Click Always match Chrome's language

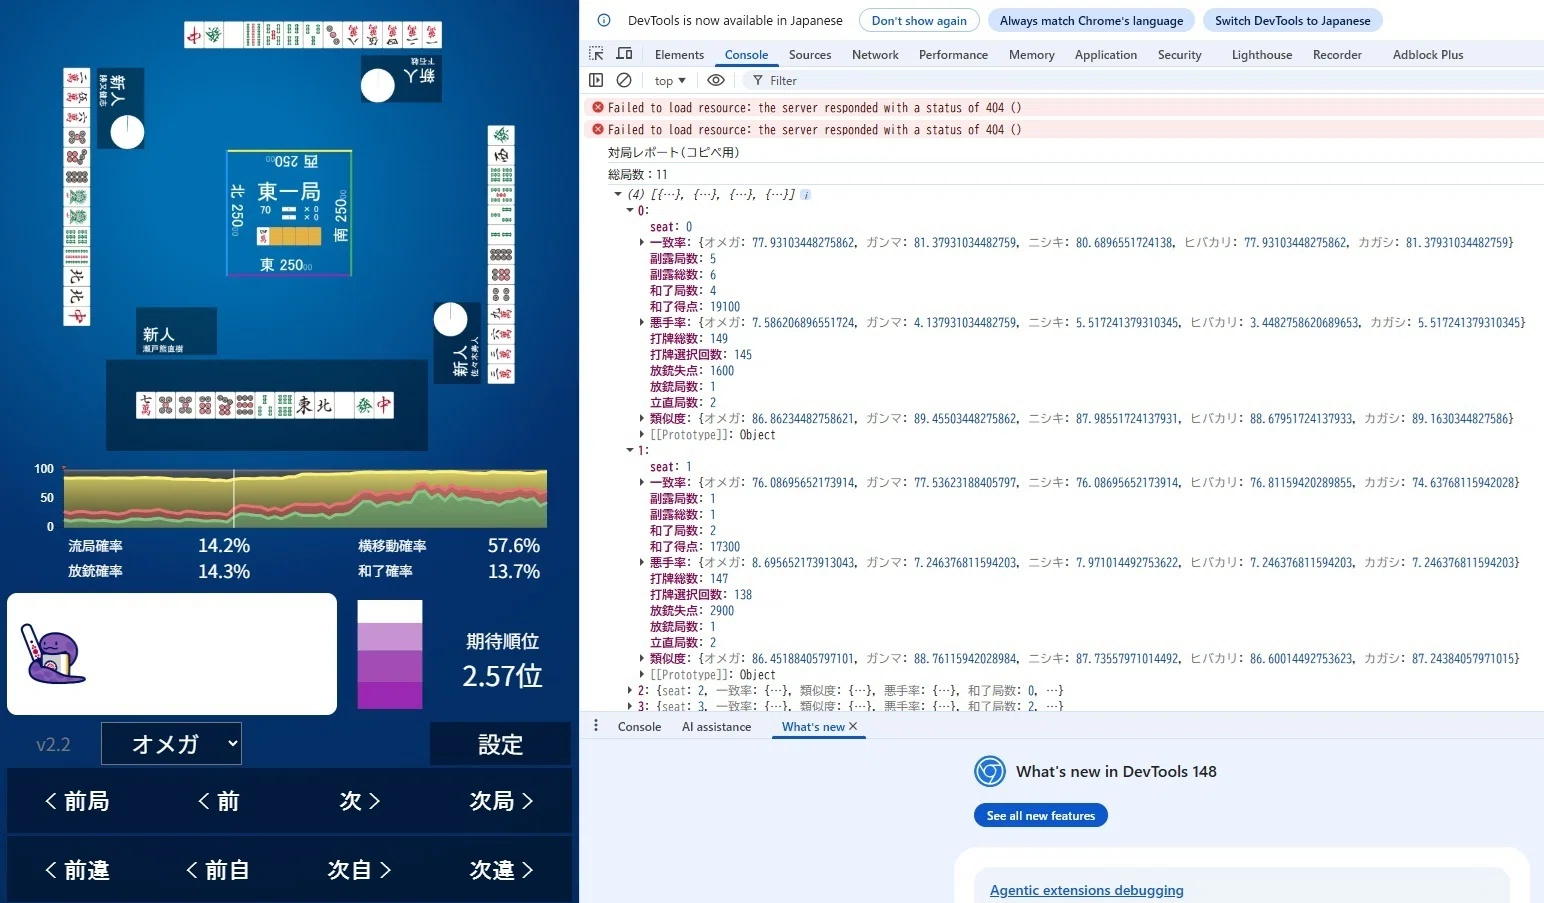pyautogui.click(x=1091, y=20)
